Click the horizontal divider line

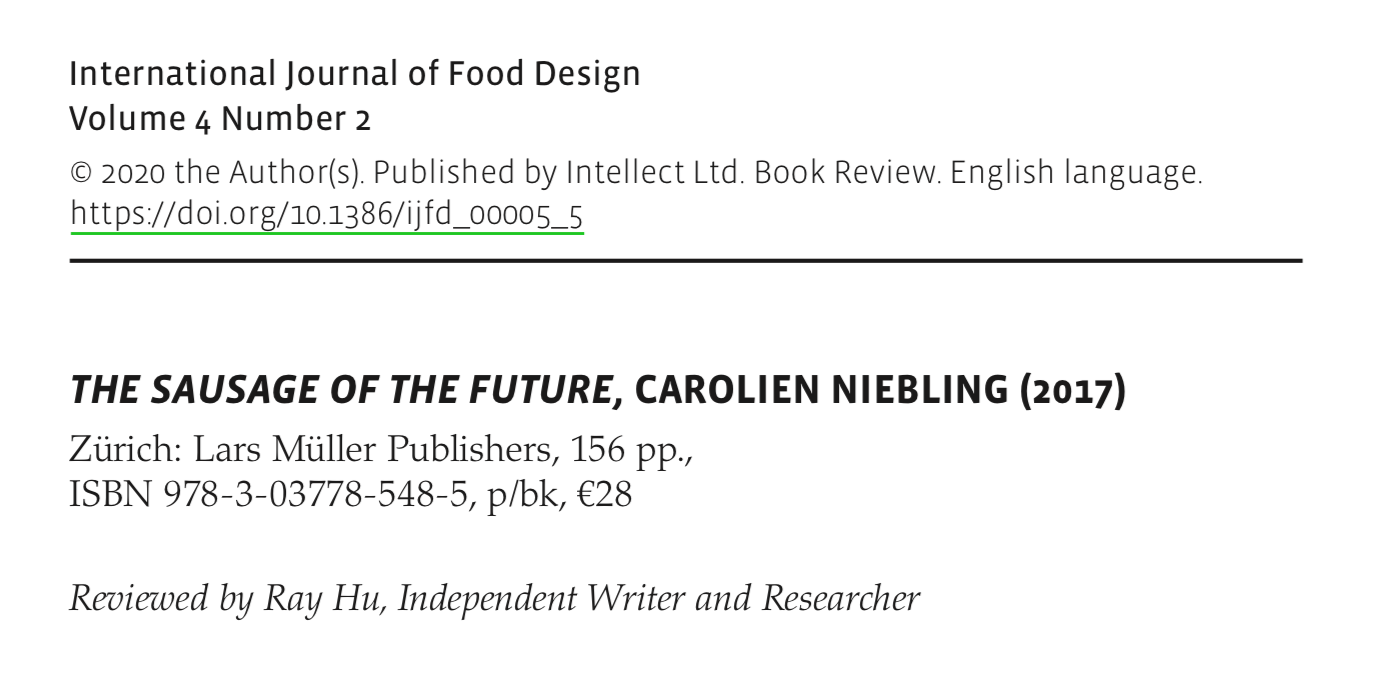coord(686,260)
